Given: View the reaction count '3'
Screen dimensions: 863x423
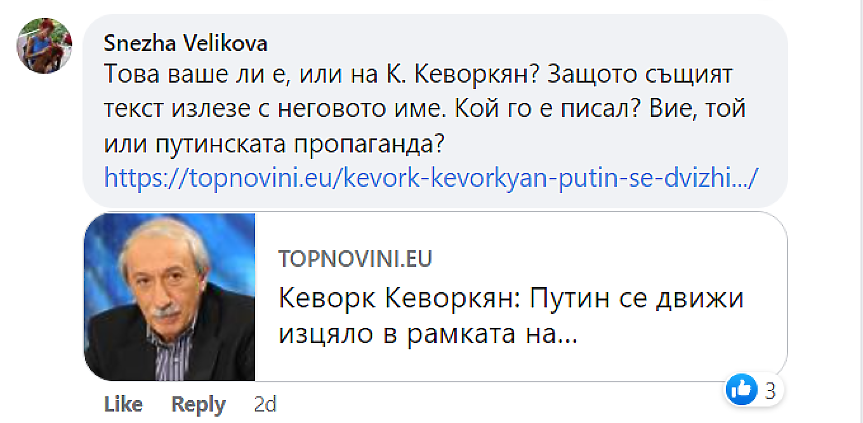Looking at the screenshot, I should click(x=770, y=390).
